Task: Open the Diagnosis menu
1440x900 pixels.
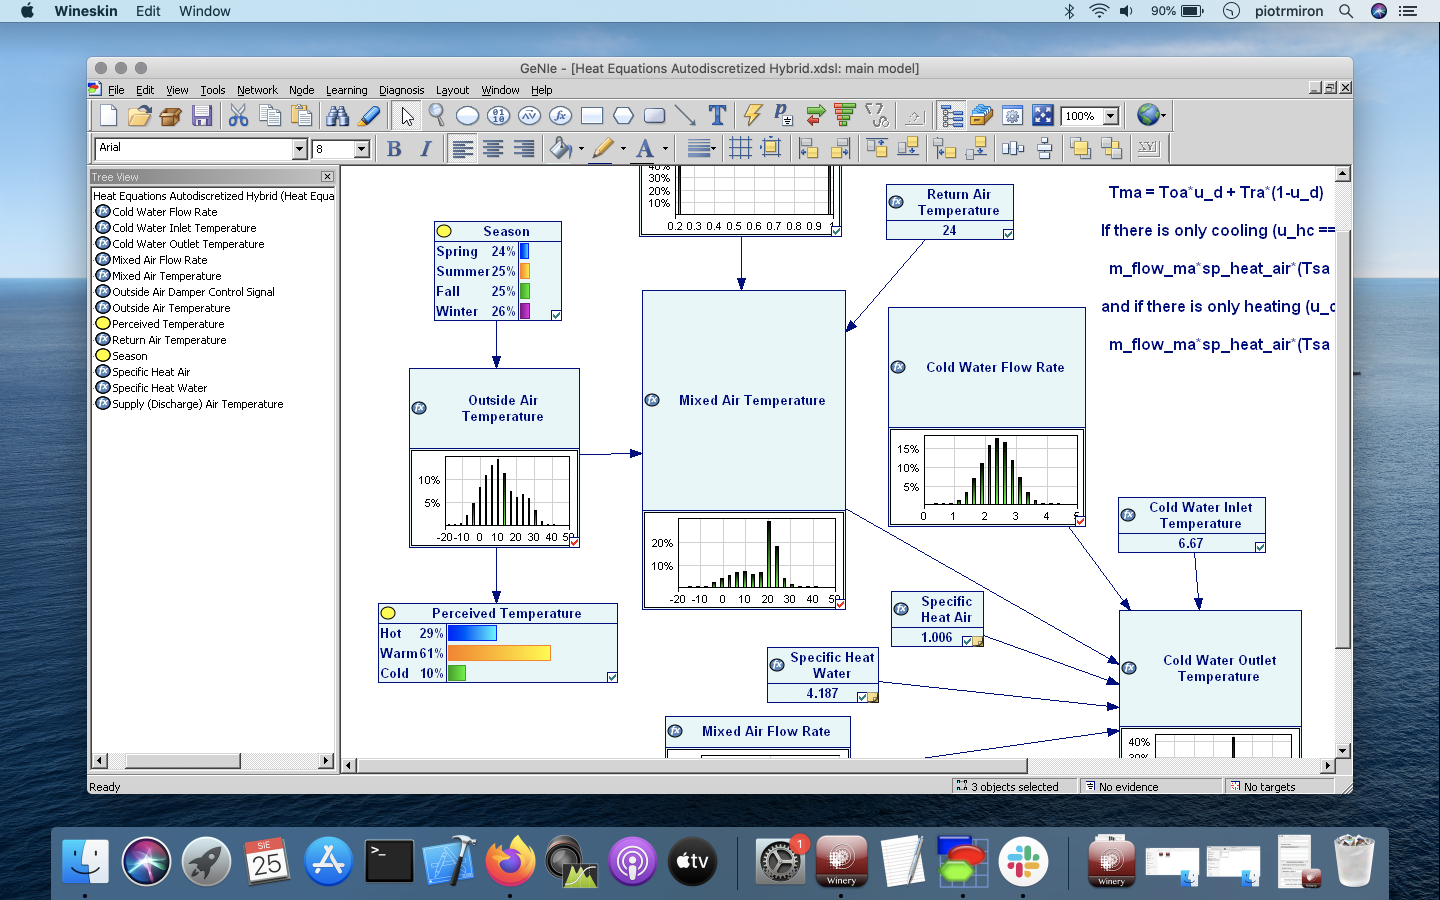Action: tap(401, 90)
